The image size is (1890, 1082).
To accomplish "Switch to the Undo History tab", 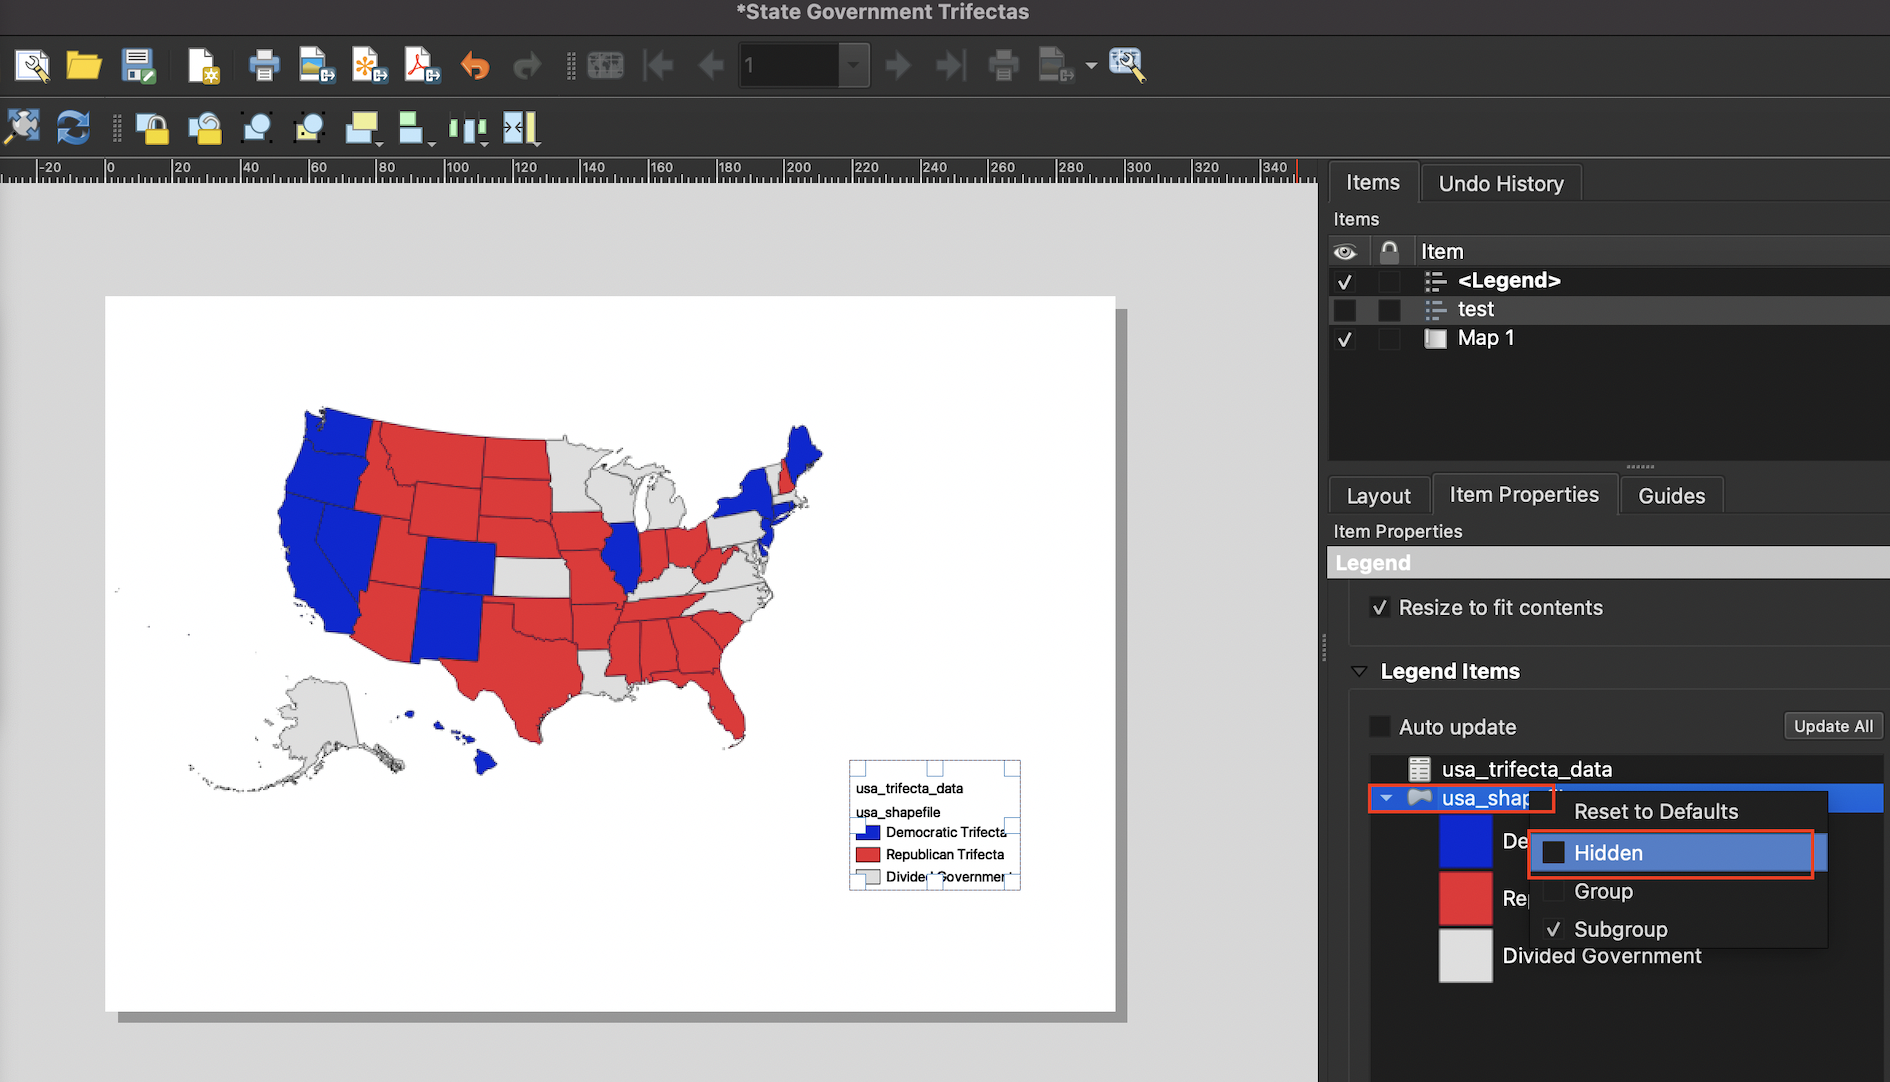I will (x=1500, y=184).
